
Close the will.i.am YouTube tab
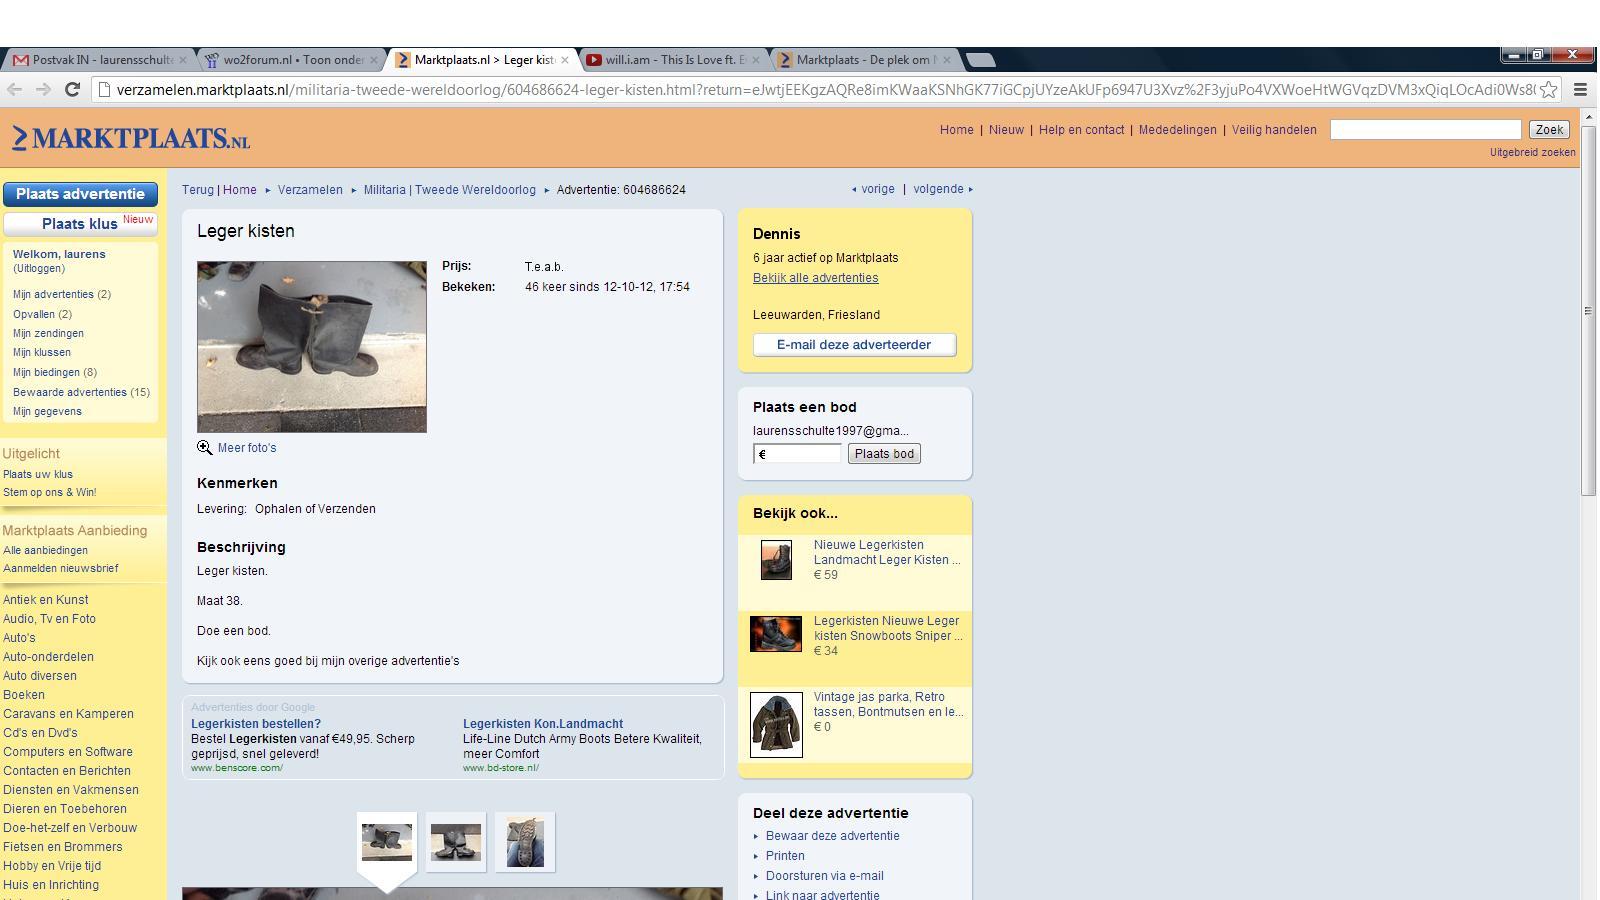pos(755,60)
